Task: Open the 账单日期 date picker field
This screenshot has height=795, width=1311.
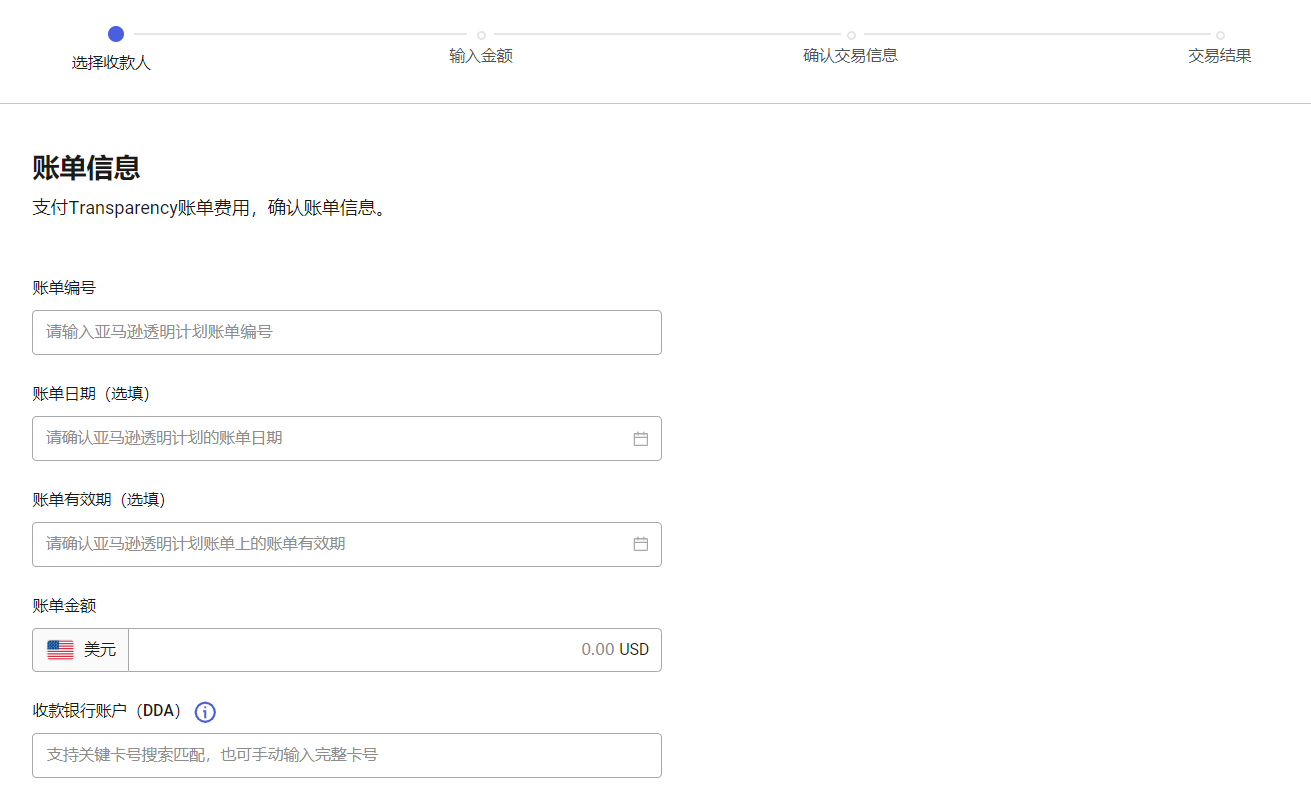Action: click(330, 438)
